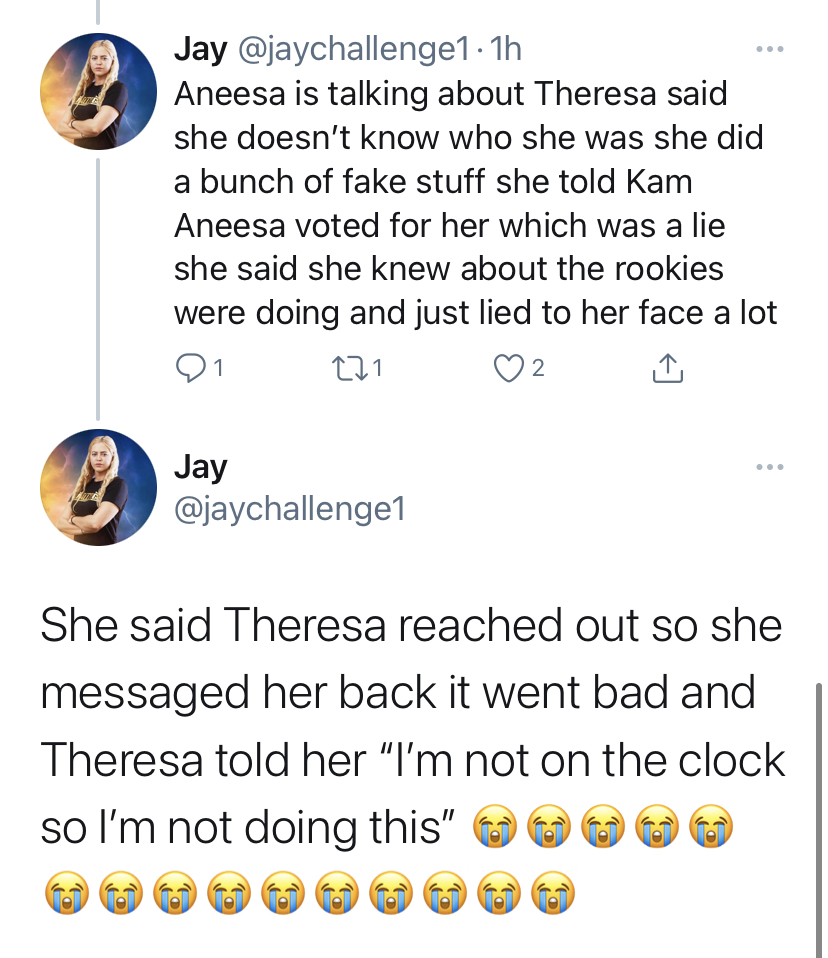This screenshot has height=958, width=828.
Task: Open the three-dot menu on second tweet
Action: point(769,467)
